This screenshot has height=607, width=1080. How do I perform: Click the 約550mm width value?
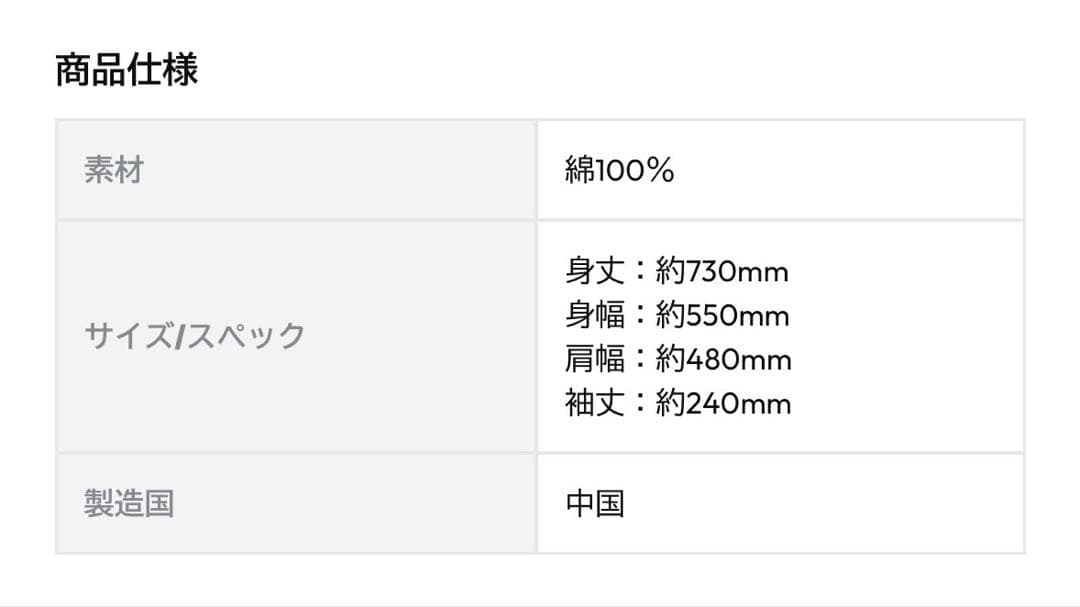point(722,315)
